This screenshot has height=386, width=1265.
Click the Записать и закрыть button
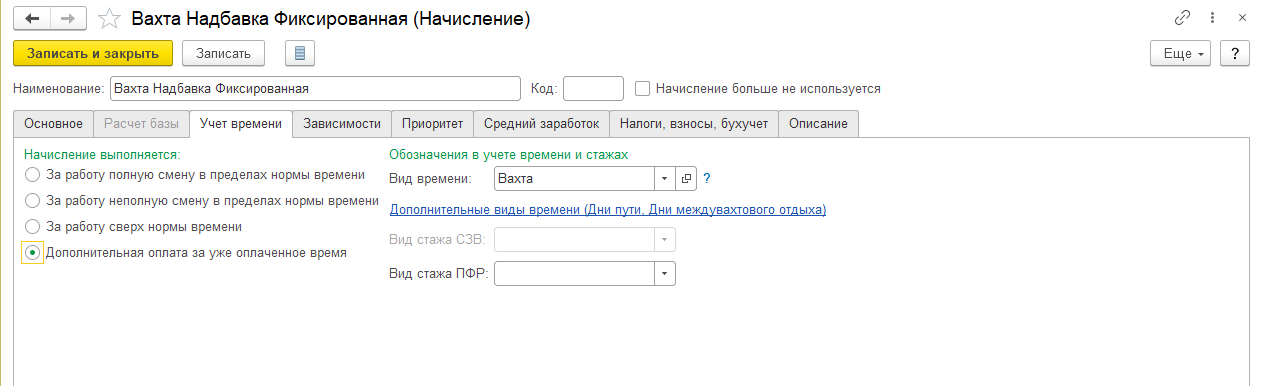93,53
